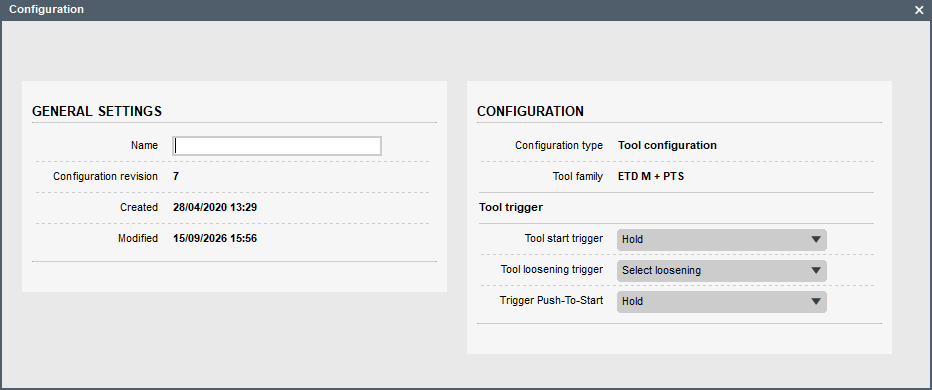Viewport: 932px width, 390px height.
Task: Click the Tool family label
Action: (578, 177)
